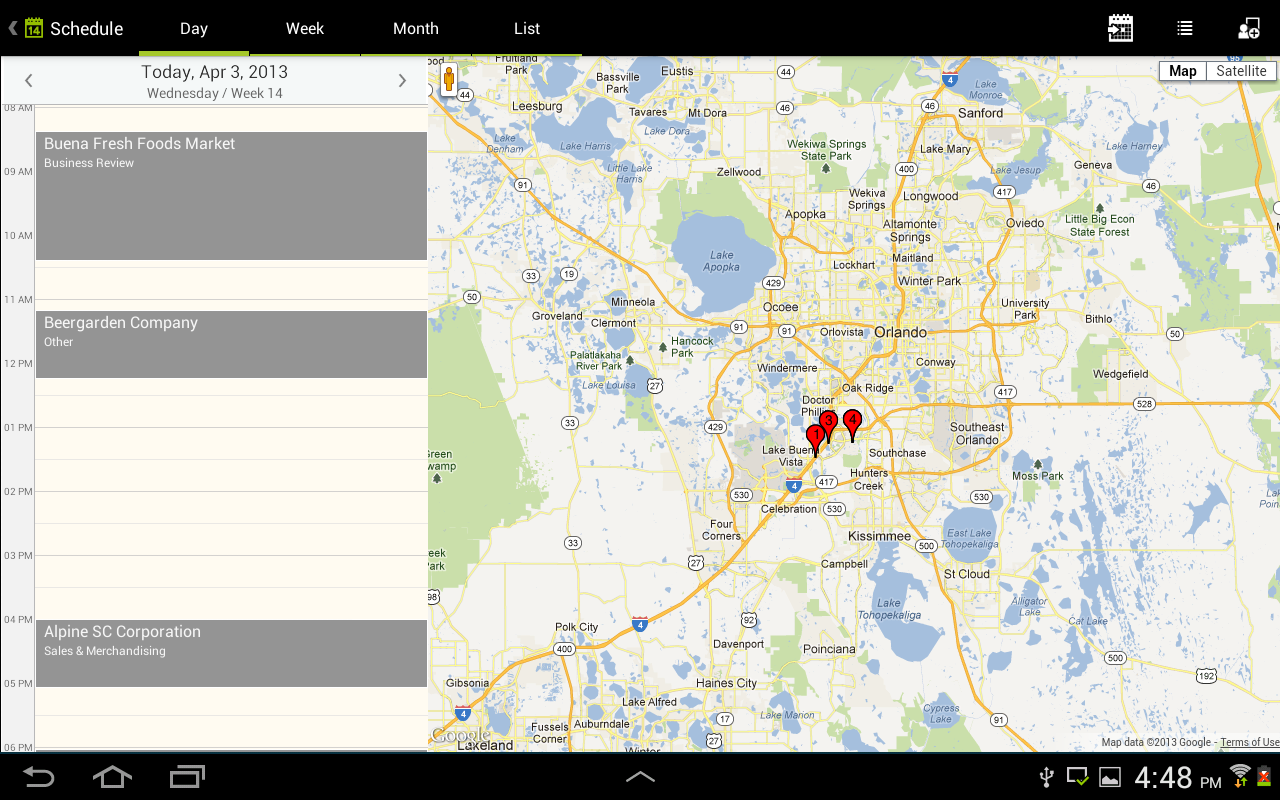The image size is (1280, 800).
Task: Tap the Street View pegman icon
Action: 449,79
